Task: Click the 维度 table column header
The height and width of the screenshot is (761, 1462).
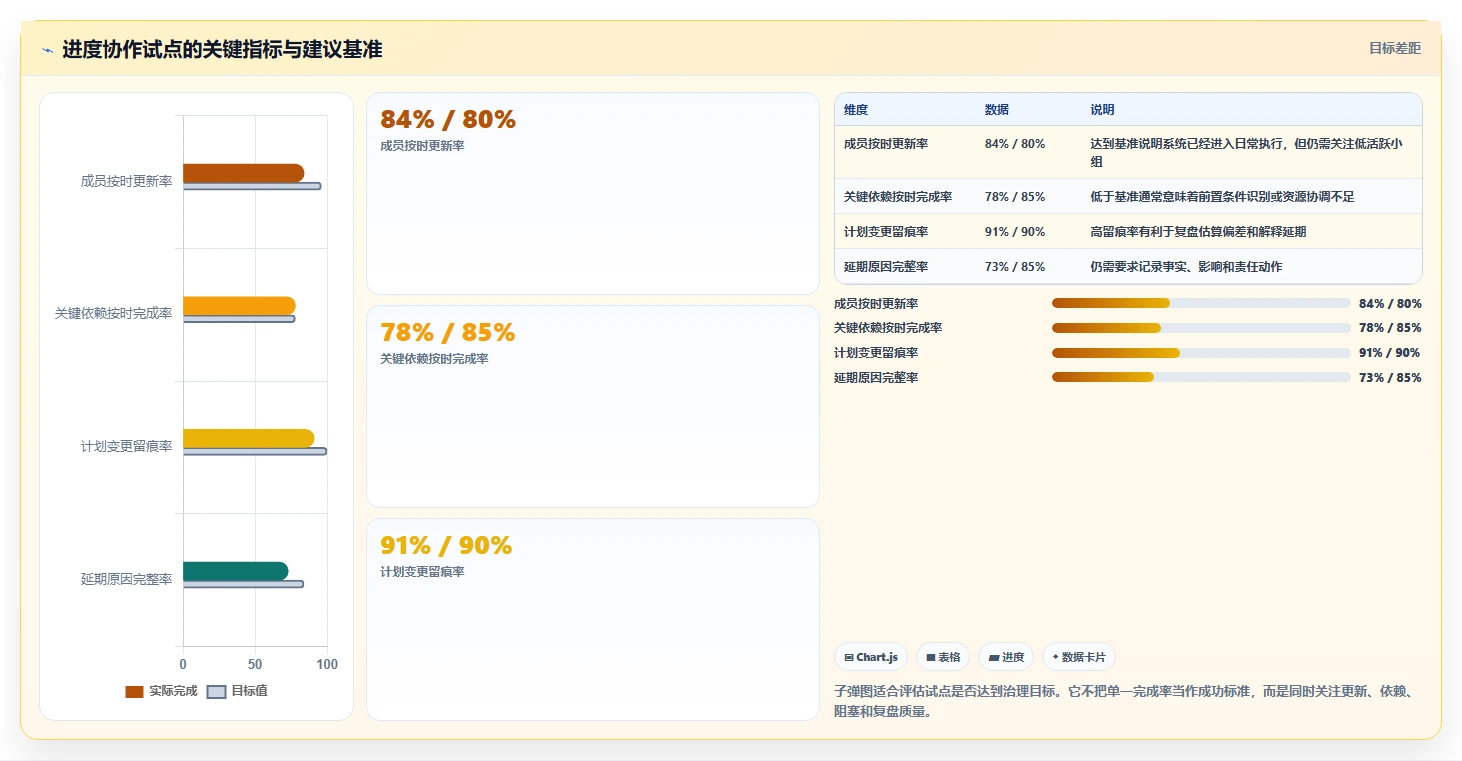Action: (856, 110)
